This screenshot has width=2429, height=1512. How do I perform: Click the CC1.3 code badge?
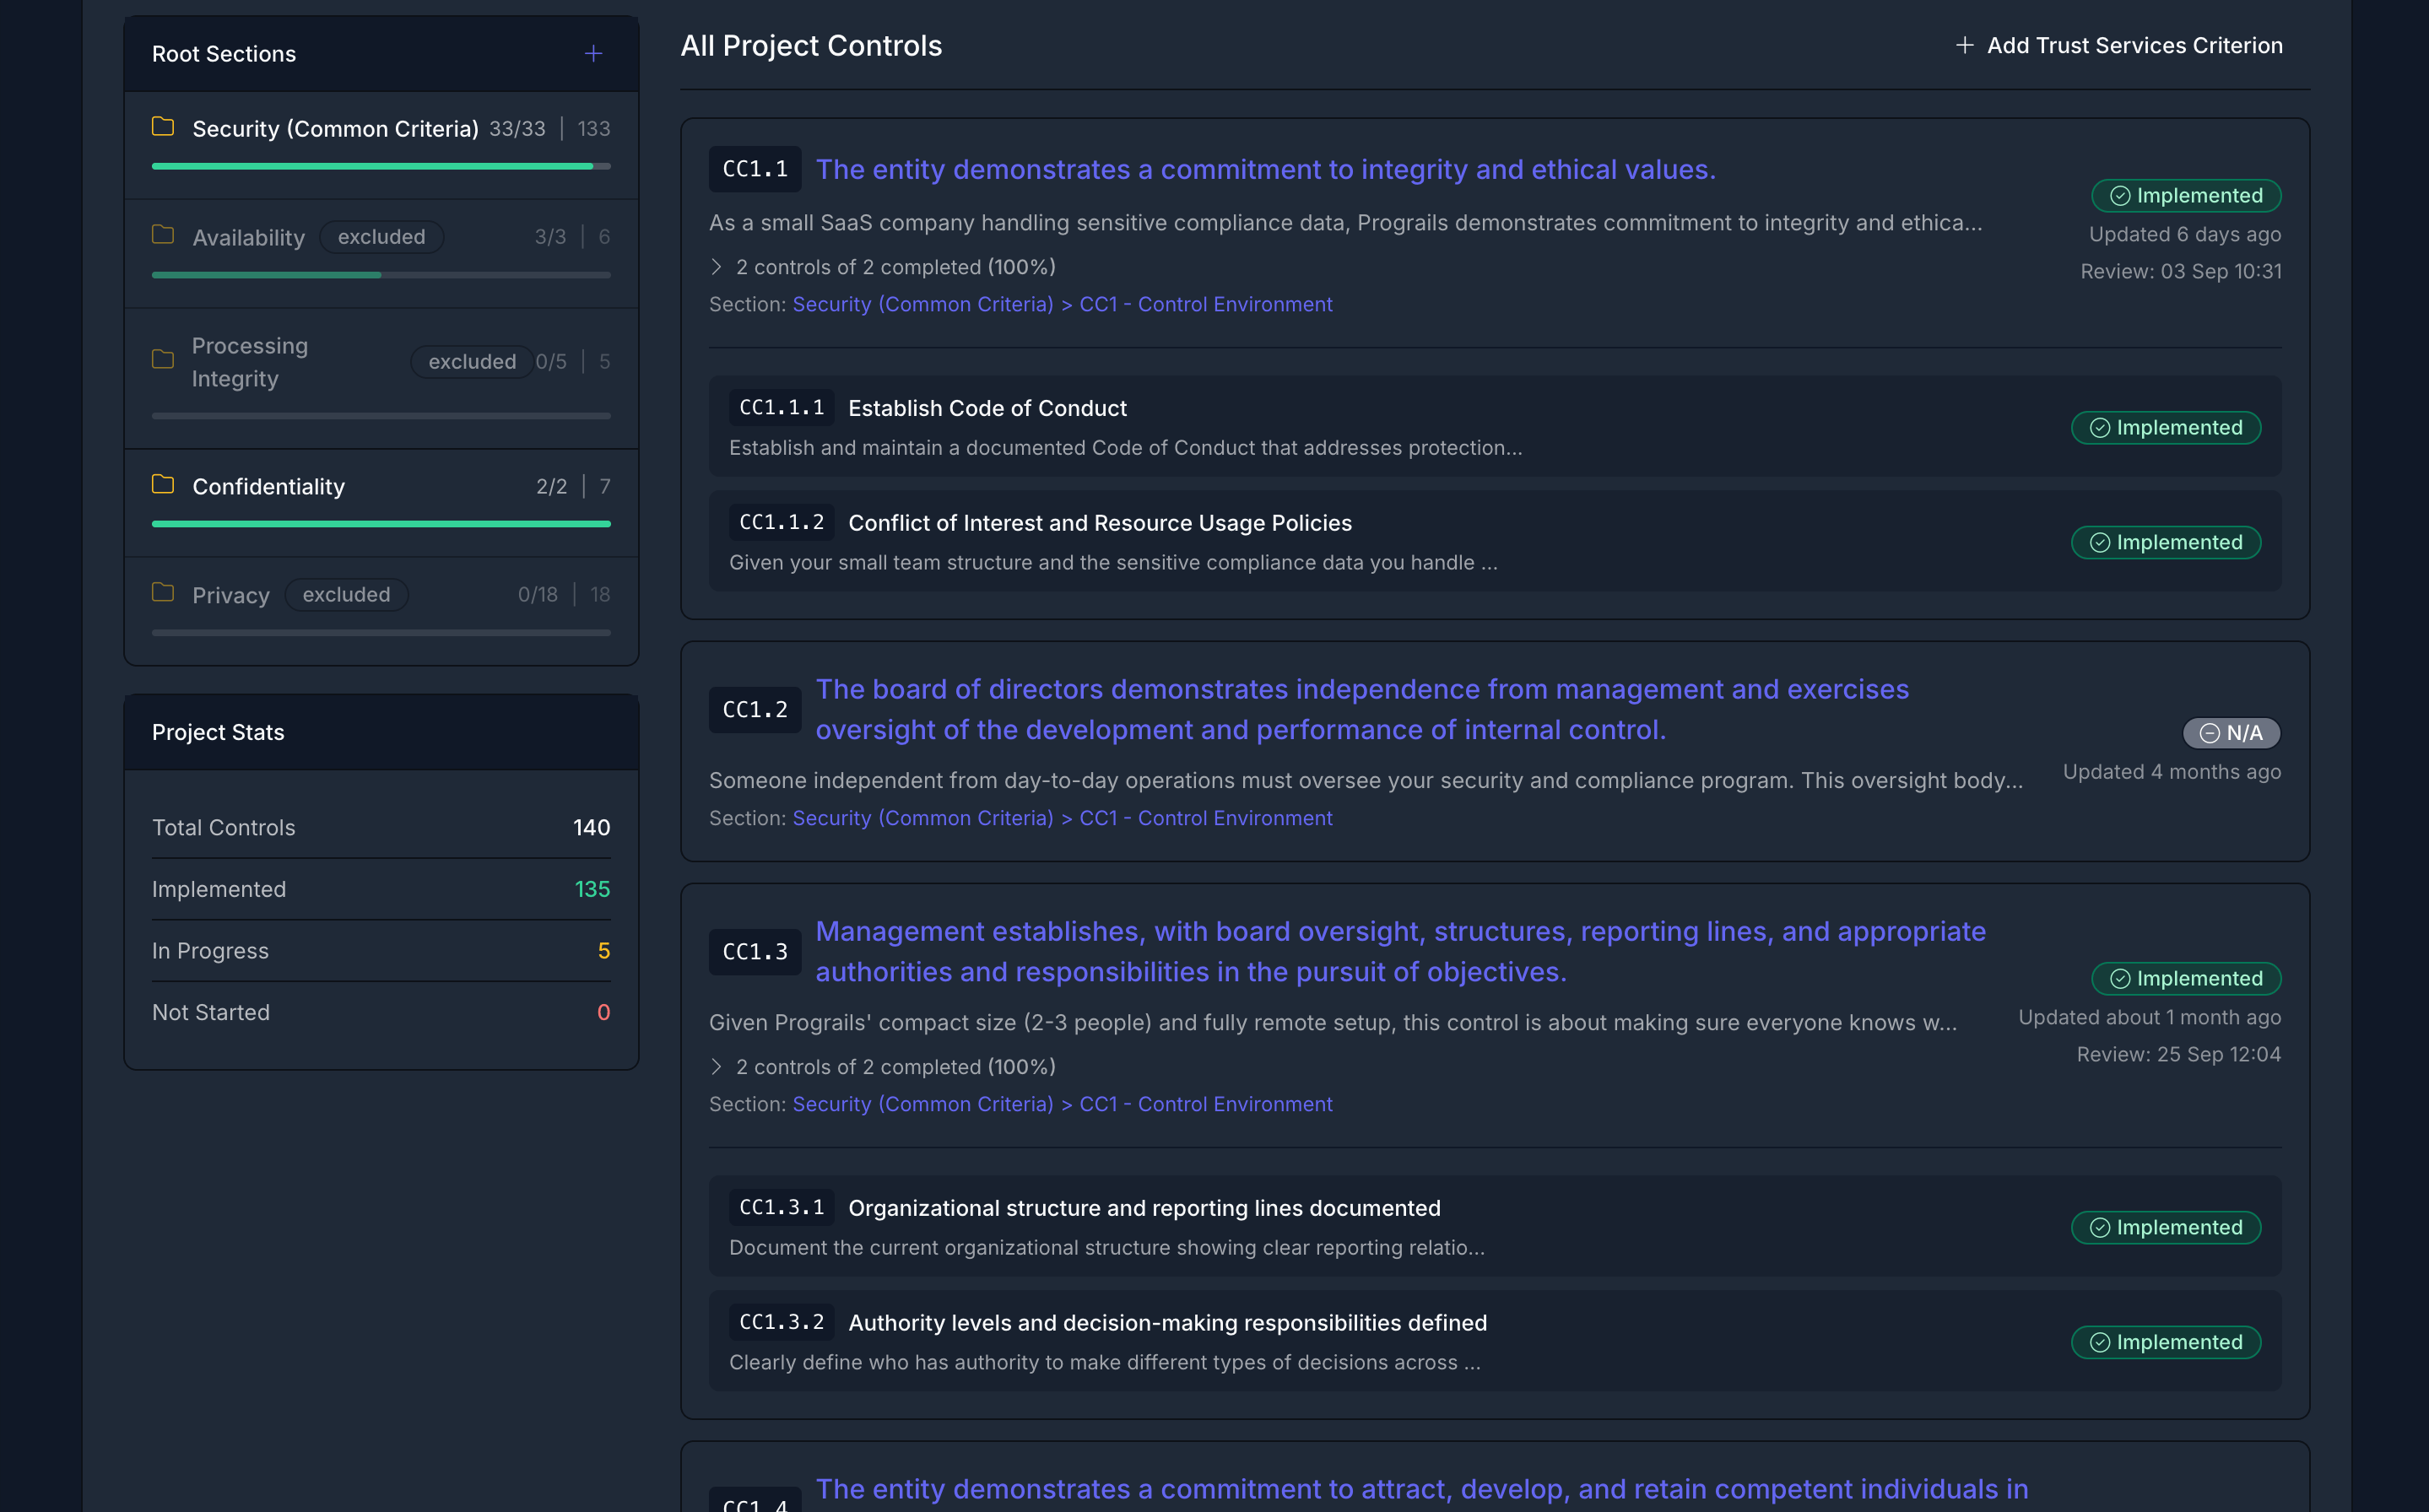(x=755, y=952)
